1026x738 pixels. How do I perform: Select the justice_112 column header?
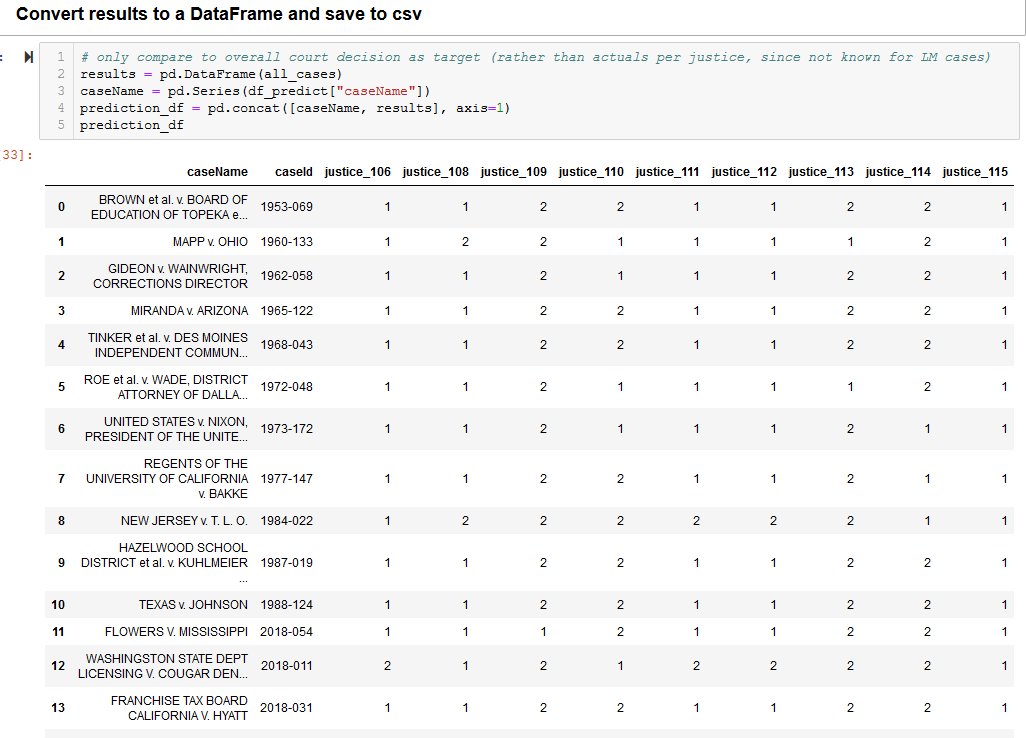click(x=744, y=171)
